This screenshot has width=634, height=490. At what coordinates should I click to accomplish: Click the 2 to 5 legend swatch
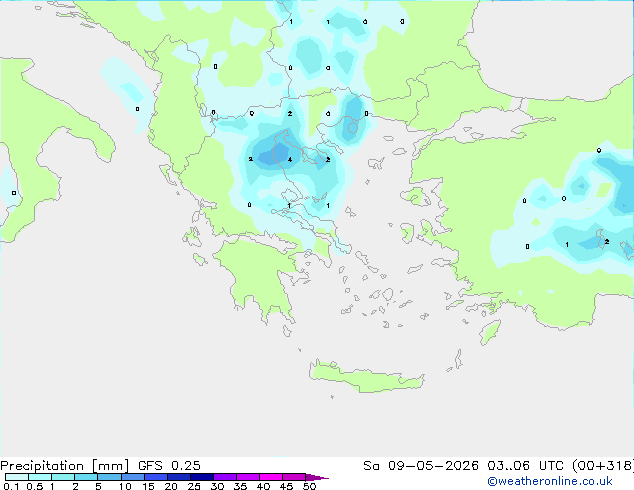[x=86, y=477]
